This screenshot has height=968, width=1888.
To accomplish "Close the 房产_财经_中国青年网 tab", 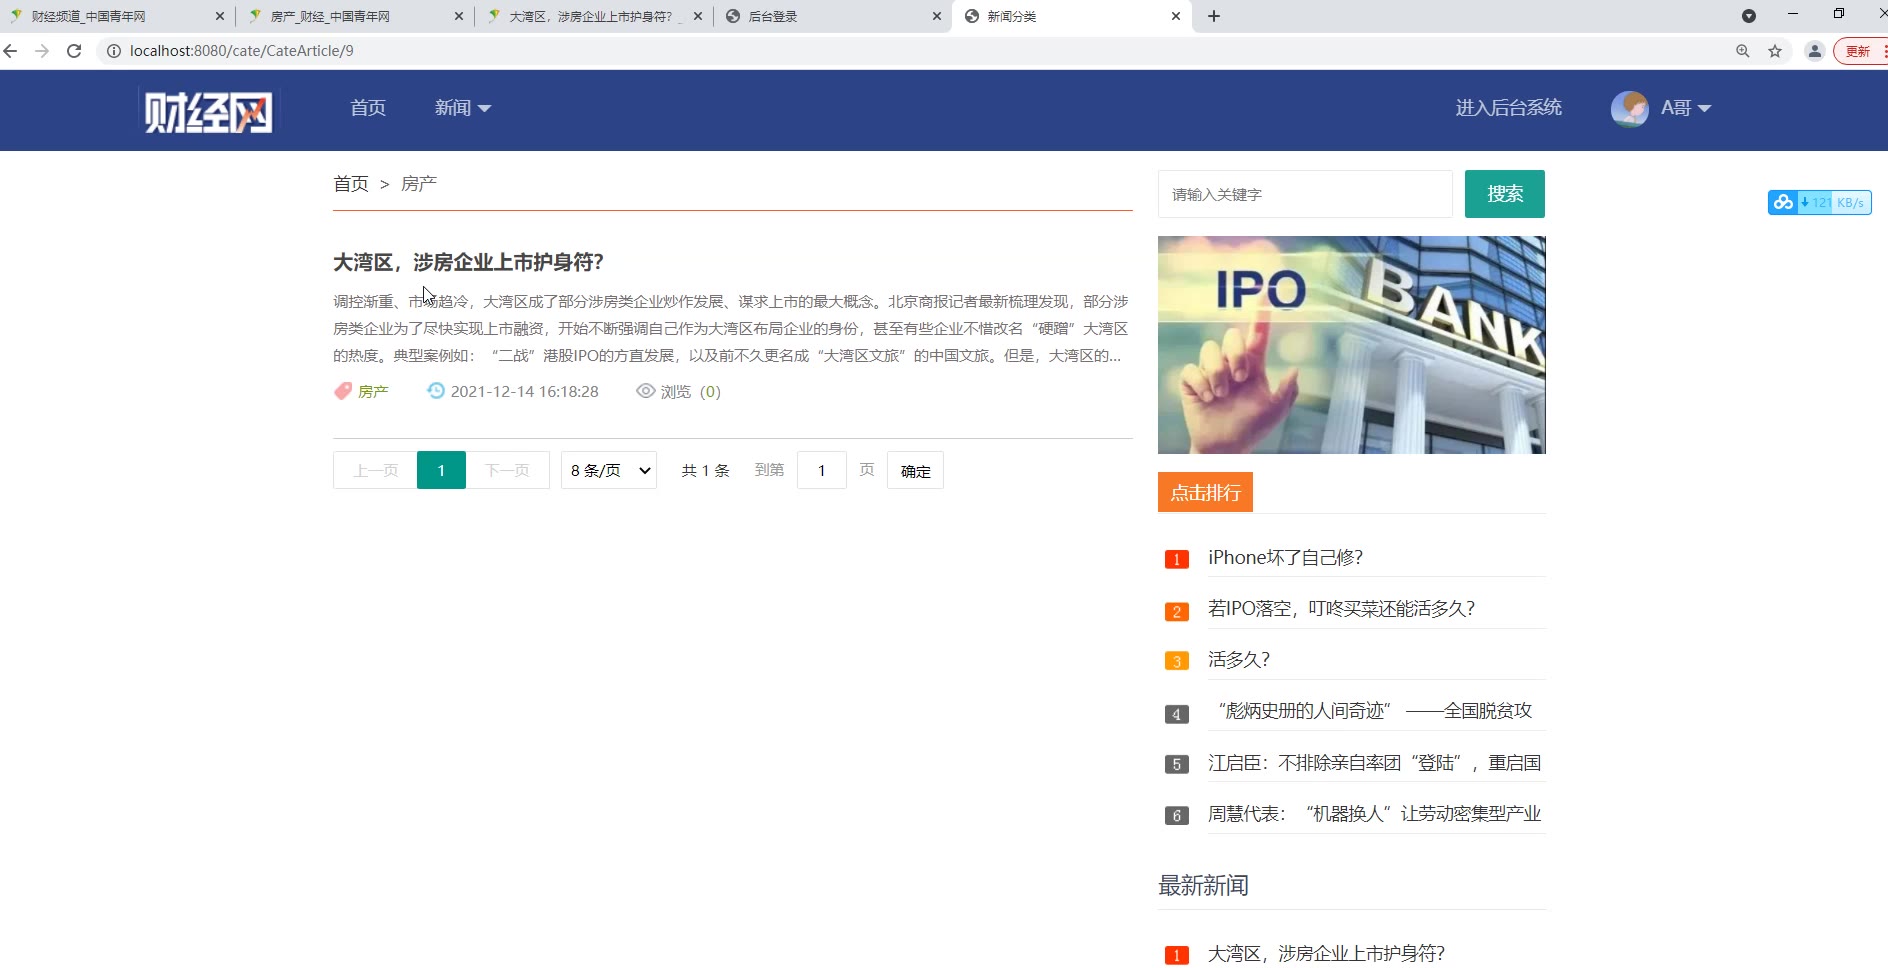I will [459, 16].
